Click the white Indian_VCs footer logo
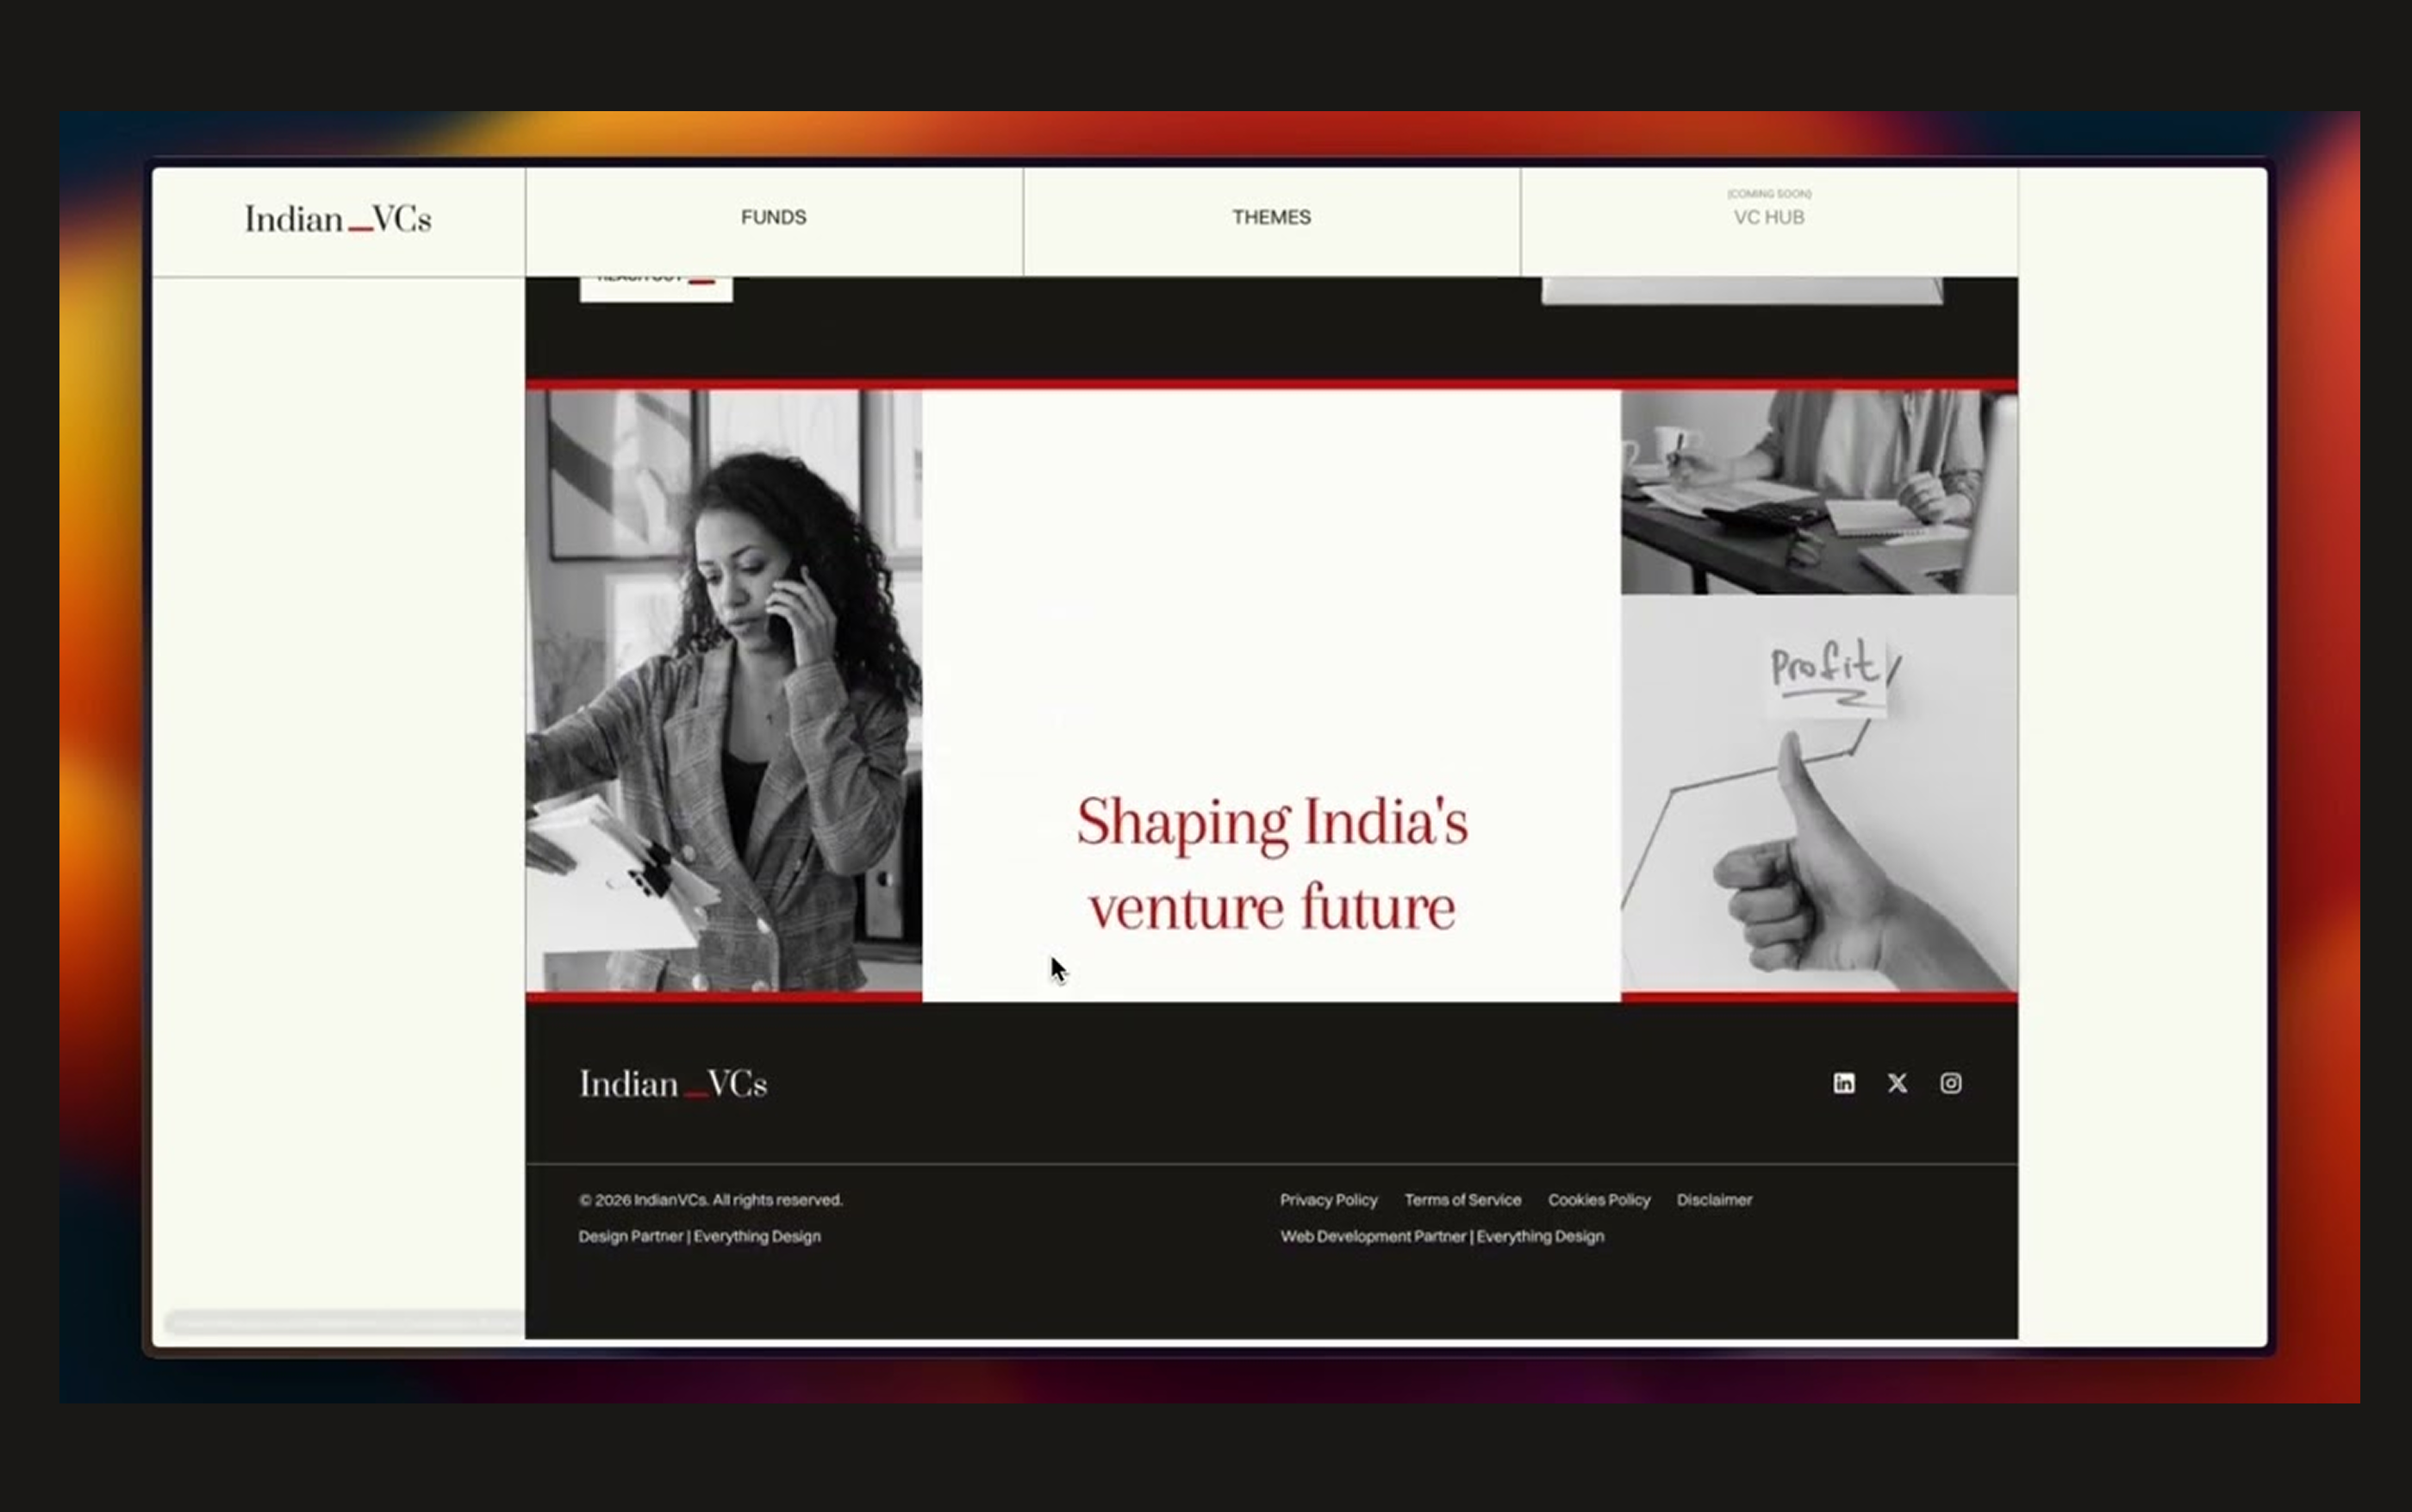Image resolution: width=2412 pixels, height=1512 pixels. [x=673, y=1084]
